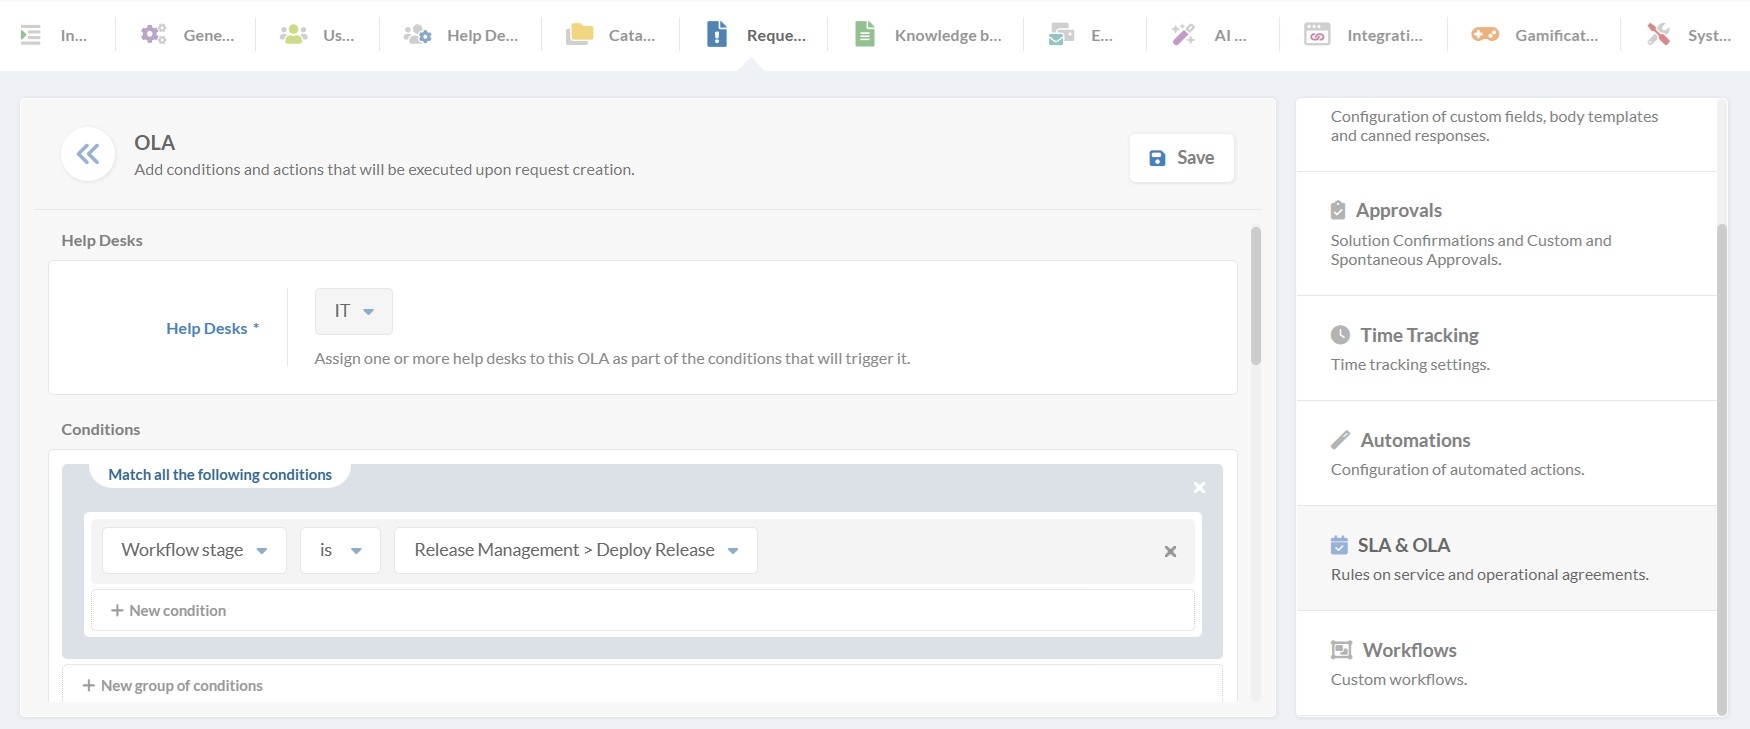Click the Help Desks field label
The width and height of the screenshot is (1750, 729).
pyautogui.click(x=212, y=328)
